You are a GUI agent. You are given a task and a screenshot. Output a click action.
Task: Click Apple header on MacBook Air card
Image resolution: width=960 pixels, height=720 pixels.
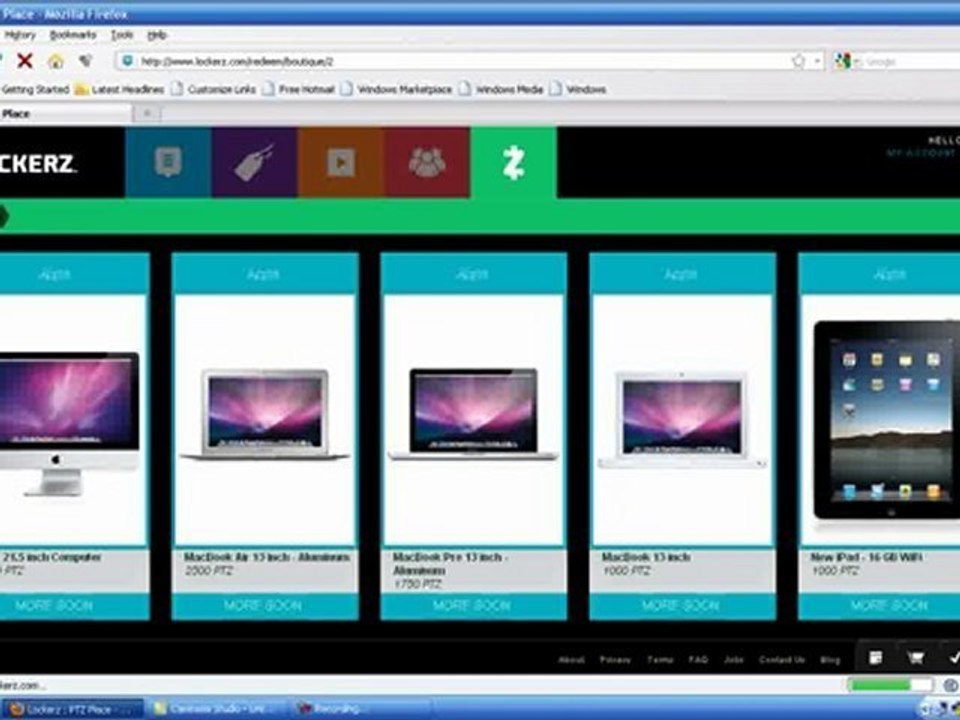(264, 274)
